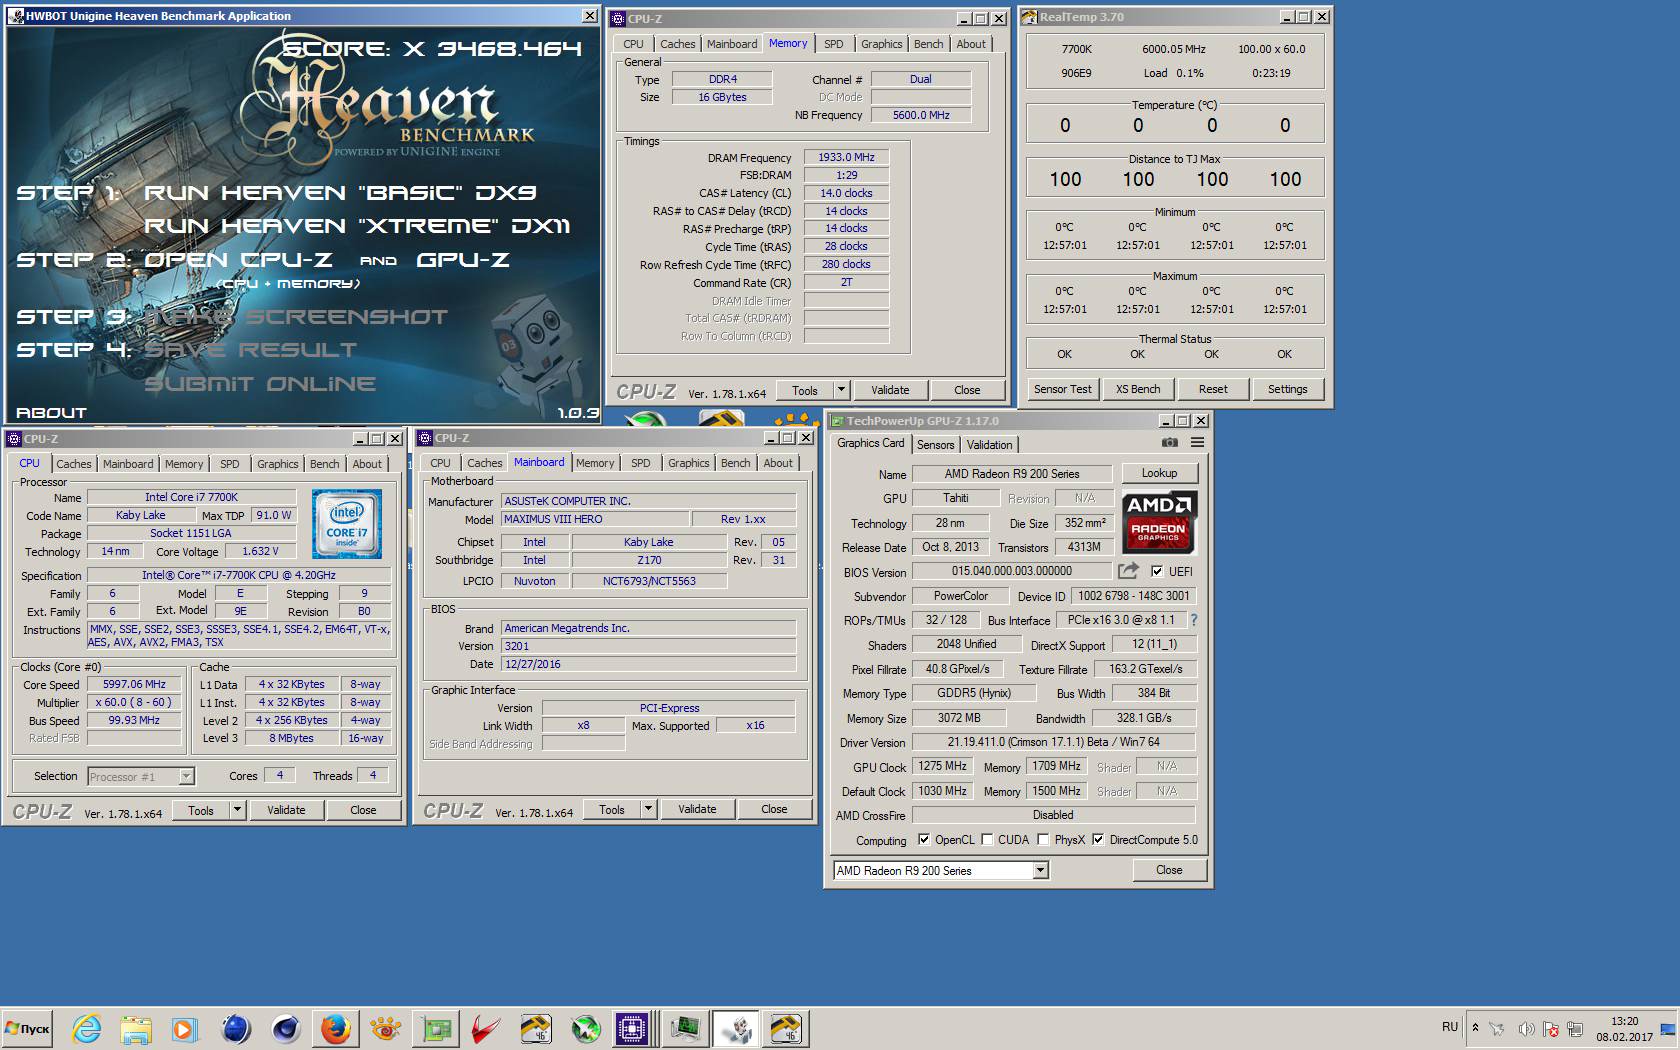Click the red swoosh taskbar icon

coord(486,1028)
